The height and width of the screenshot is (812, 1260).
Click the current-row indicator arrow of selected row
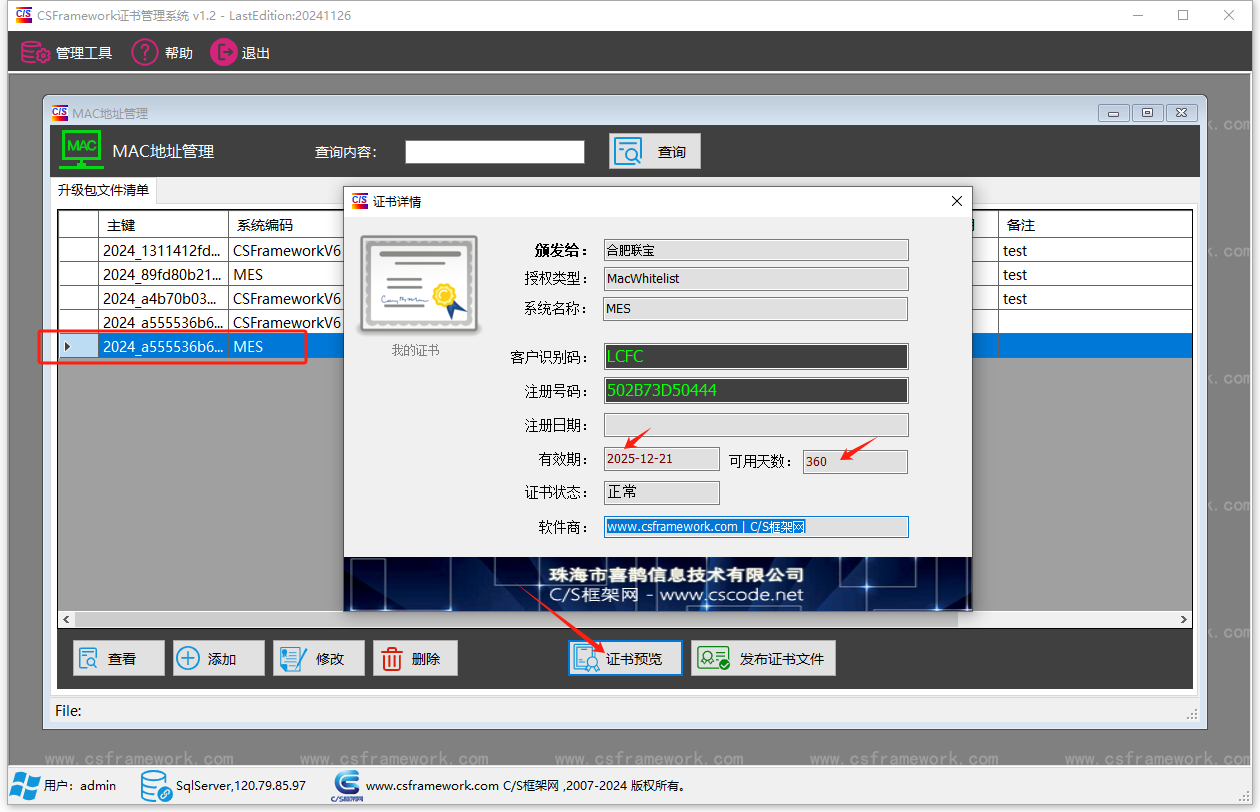[x=67, y=347]
